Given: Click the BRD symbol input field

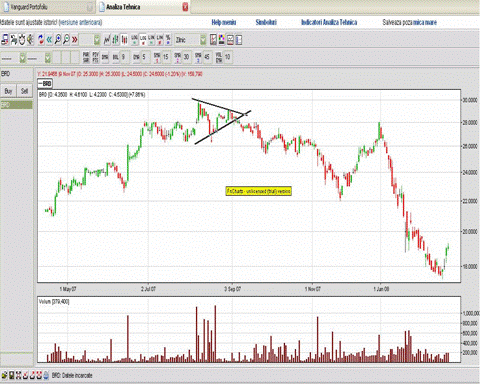Looking at the screenshot, I should pos(16,74).
